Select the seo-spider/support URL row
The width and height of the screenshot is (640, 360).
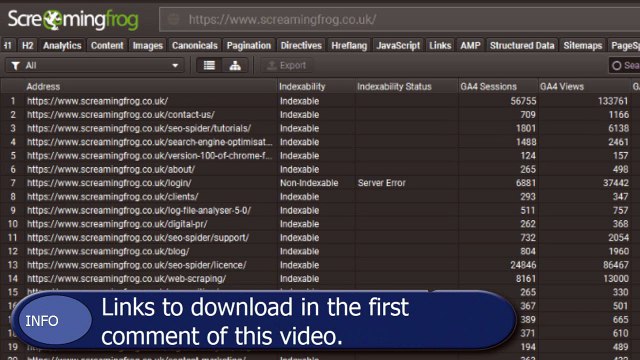pos(138,238)
